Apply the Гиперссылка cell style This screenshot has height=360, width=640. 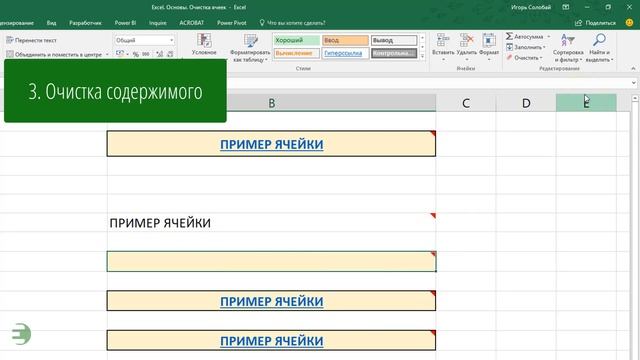345,53
